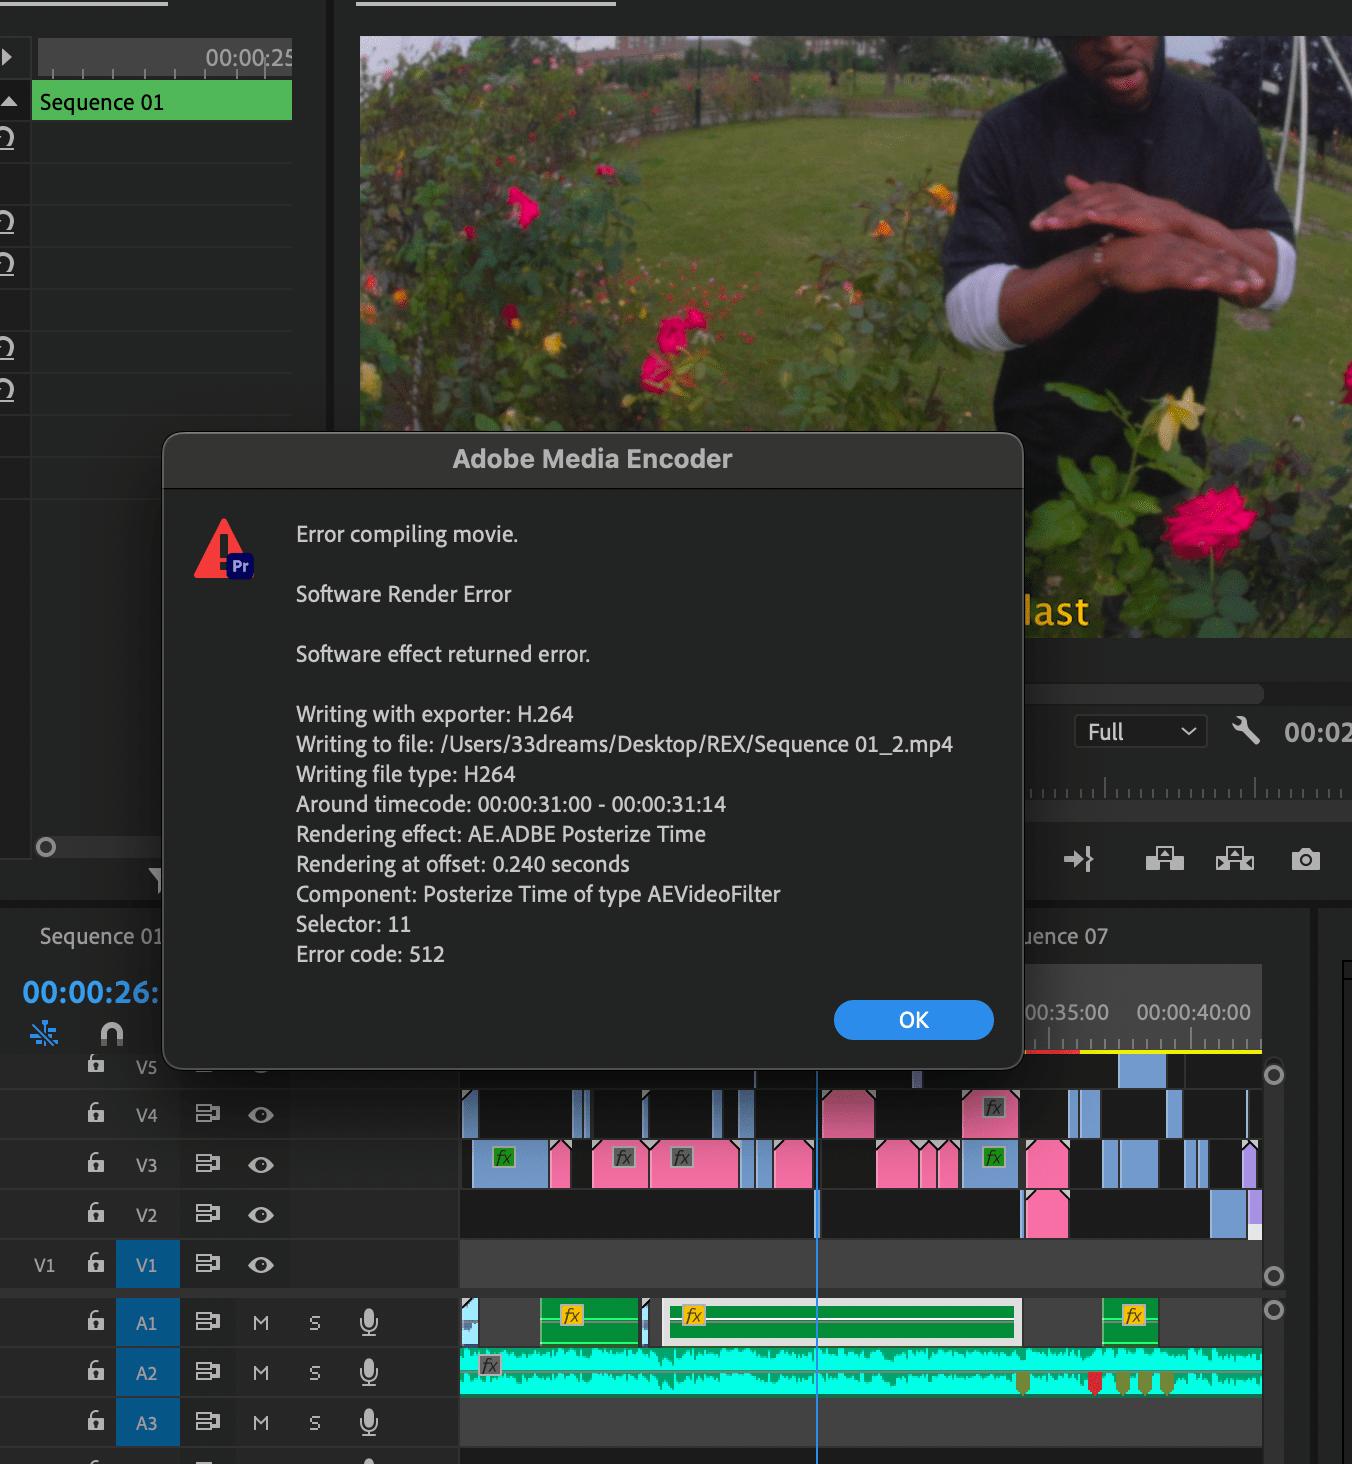The height and width of the screenshot is (1464, 1352).
Task: Click the Insert icon in the Program Monitor
Action: pos(1164,858)
